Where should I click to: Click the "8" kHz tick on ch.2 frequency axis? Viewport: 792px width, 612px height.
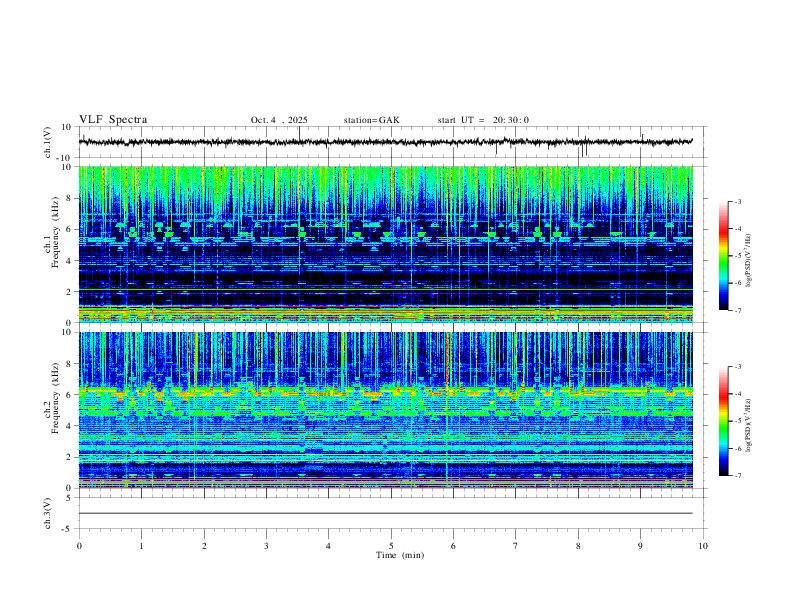71,364
